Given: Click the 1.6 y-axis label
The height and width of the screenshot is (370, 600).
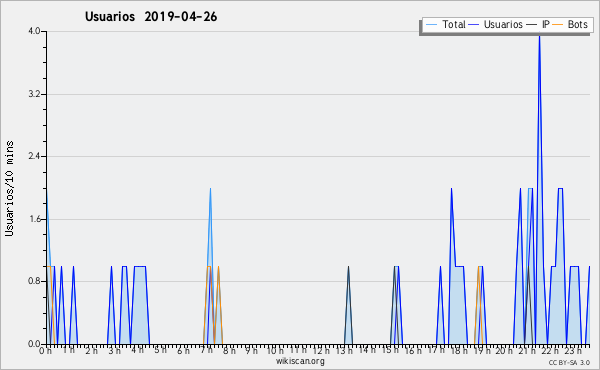Looking at the screenshot, I should [34, 219].
